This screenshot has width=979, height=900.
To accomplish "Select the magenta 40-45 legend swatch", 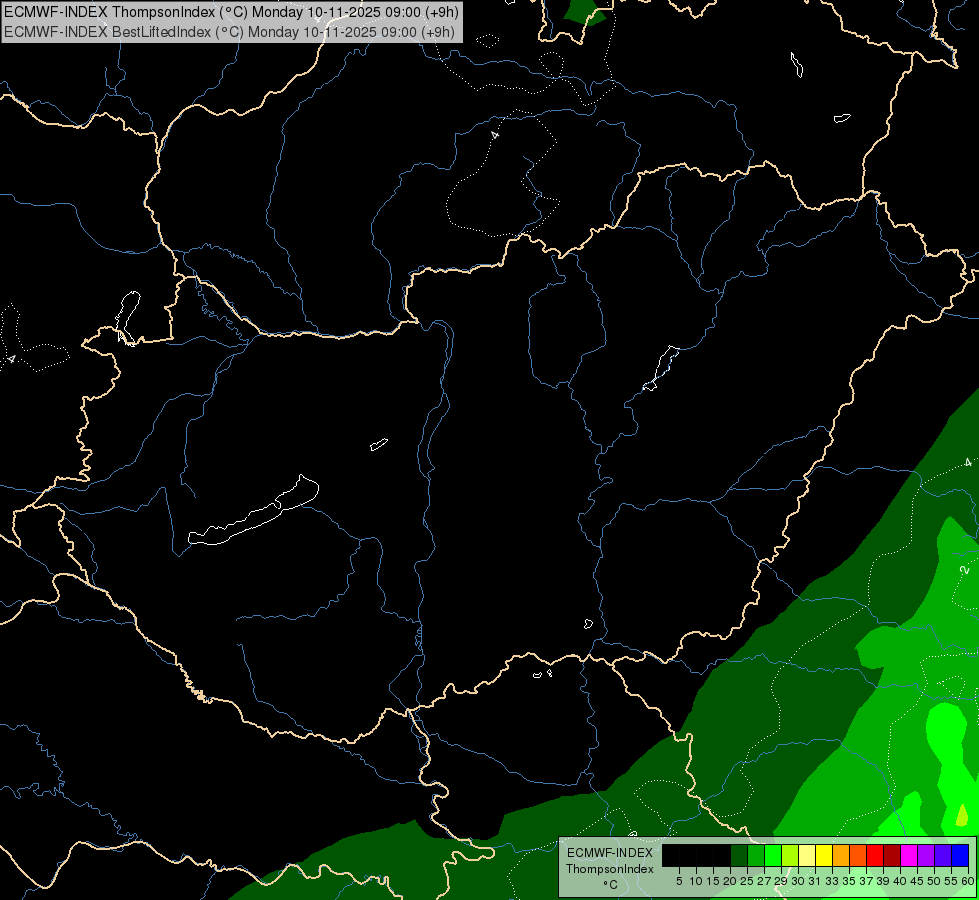I will coord(910,855).
